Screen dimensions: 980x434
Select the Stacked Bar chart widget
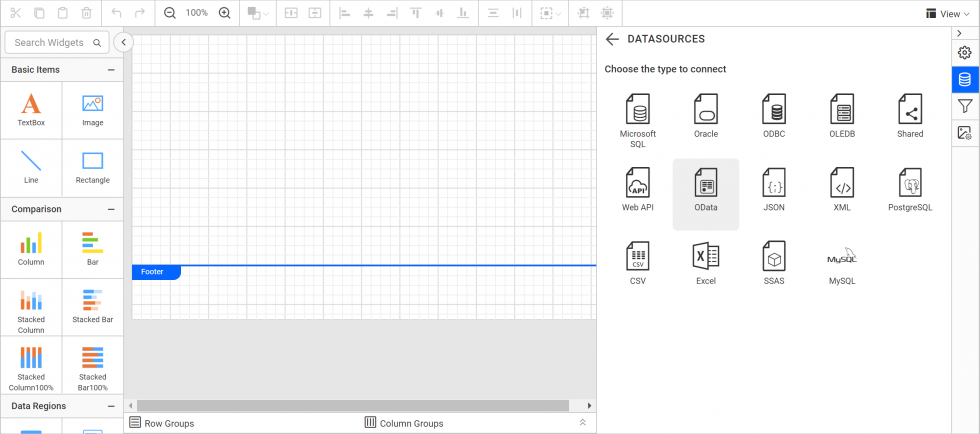pyautogui.click(x=92, y=307)
